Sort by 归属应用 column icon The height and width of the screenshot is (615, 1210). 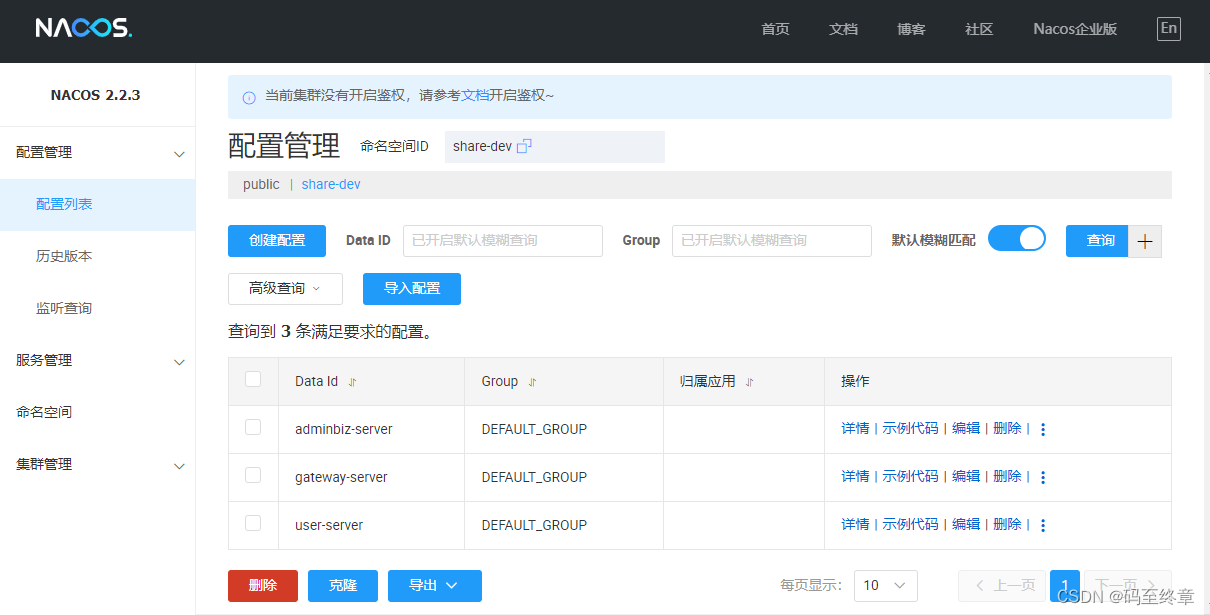click(750, 382)
